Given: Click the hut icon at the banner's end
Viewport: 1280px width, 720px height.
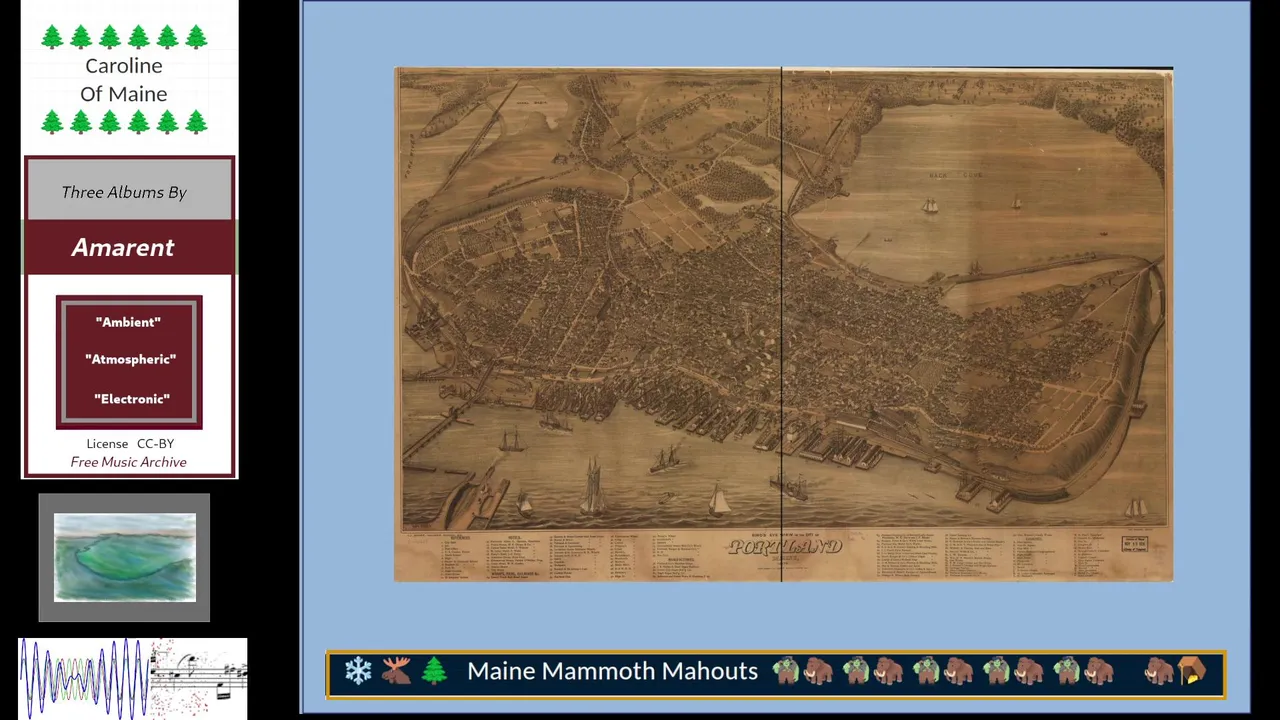Looking at the screenshot, I should tap(1191, 671).
